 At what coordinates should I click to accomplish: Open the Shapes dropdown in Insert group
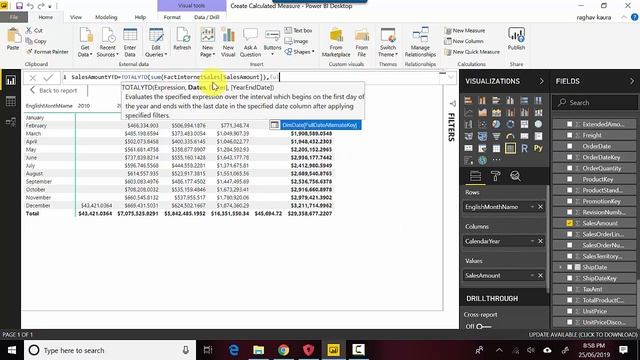[300, 52]
